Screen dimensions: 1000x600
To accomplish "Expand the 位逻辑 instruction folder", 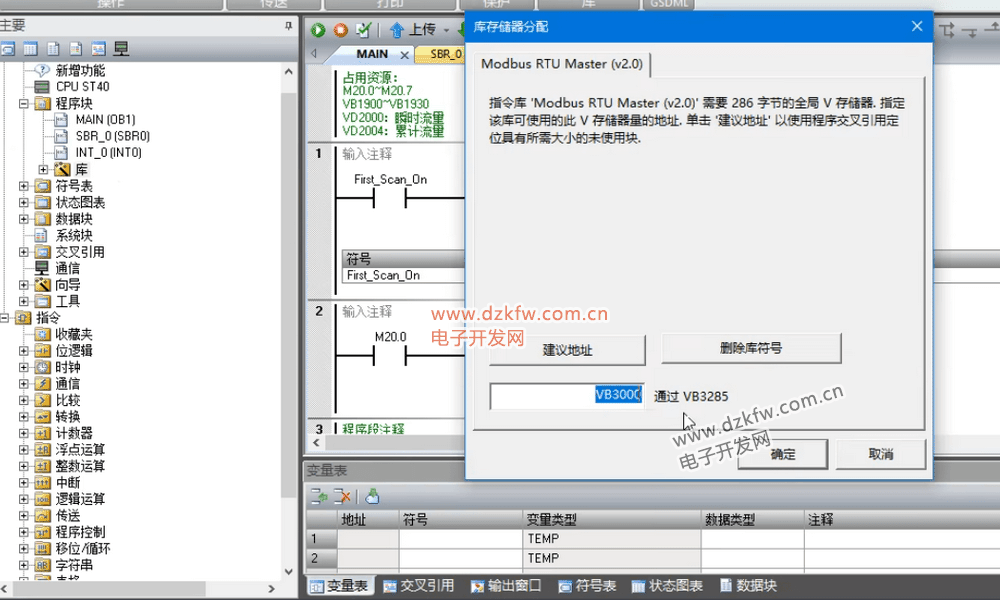I will (24, 350).
